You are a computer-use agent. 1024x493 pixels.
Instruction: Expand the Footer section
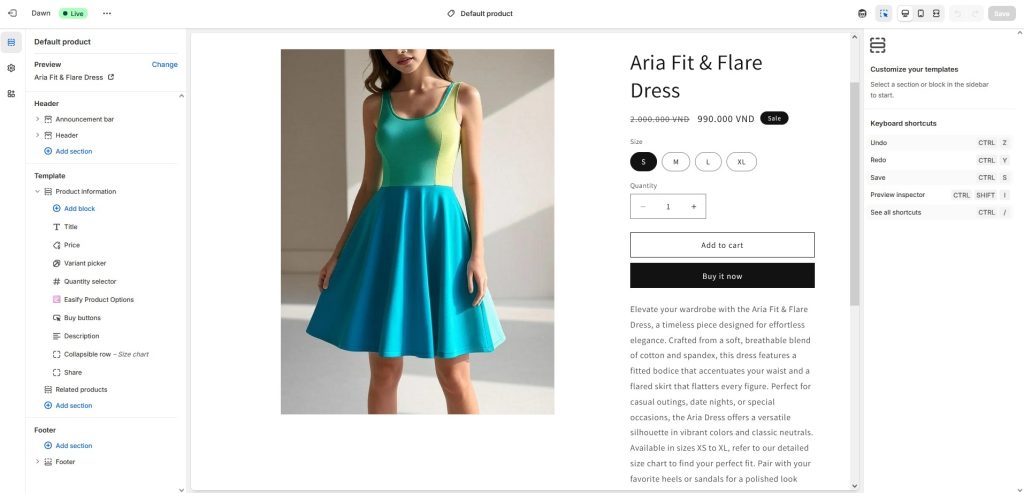37,462
